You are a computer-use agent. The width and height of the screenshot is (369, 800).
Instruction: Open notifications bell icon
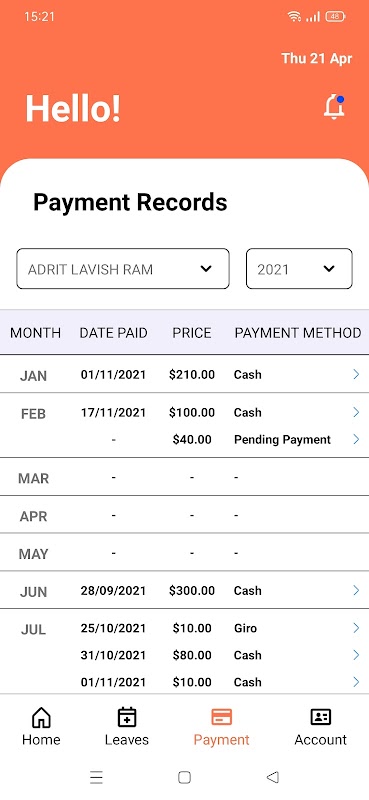point(334,107)
